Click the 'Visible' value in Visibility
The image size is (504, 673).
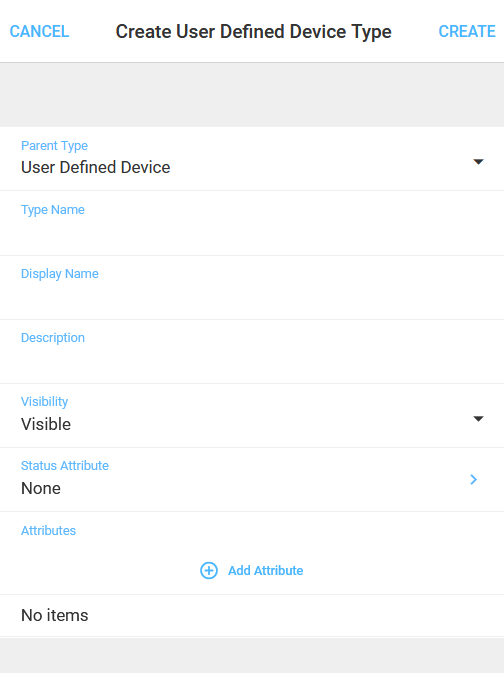(x=46, y=424)
